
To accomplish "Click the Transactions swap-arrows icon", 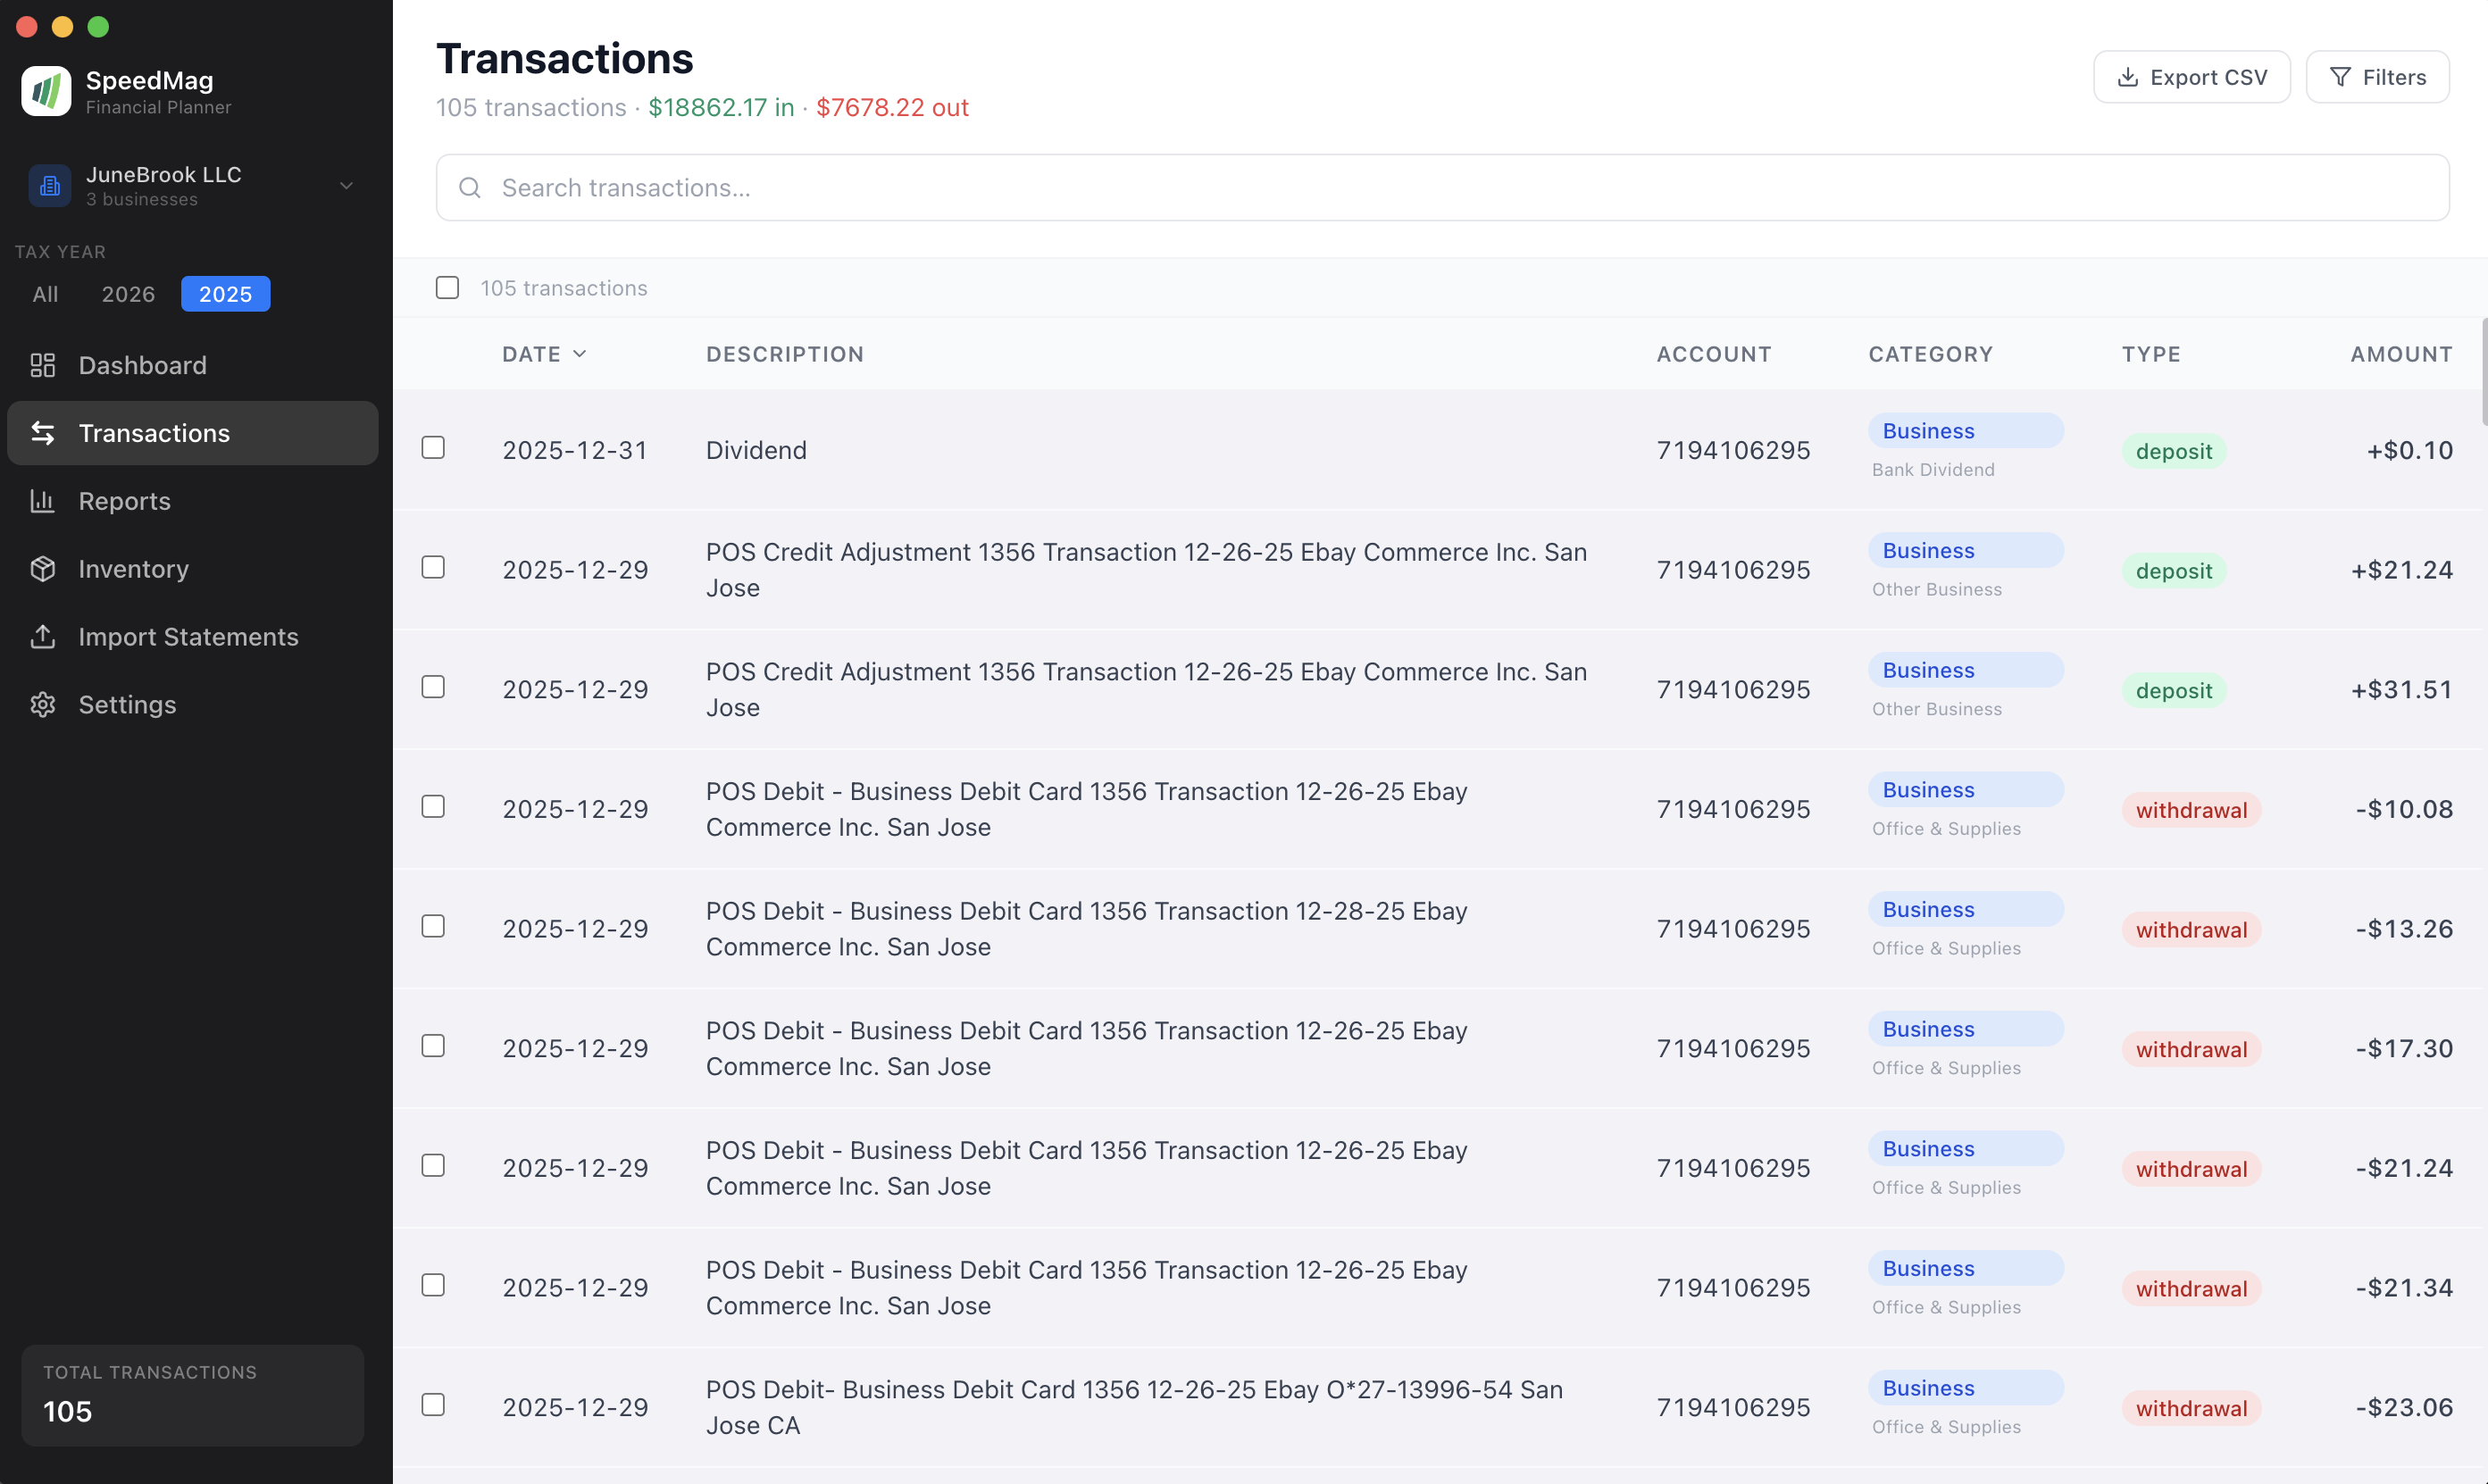I will click(x=42, y=433).
